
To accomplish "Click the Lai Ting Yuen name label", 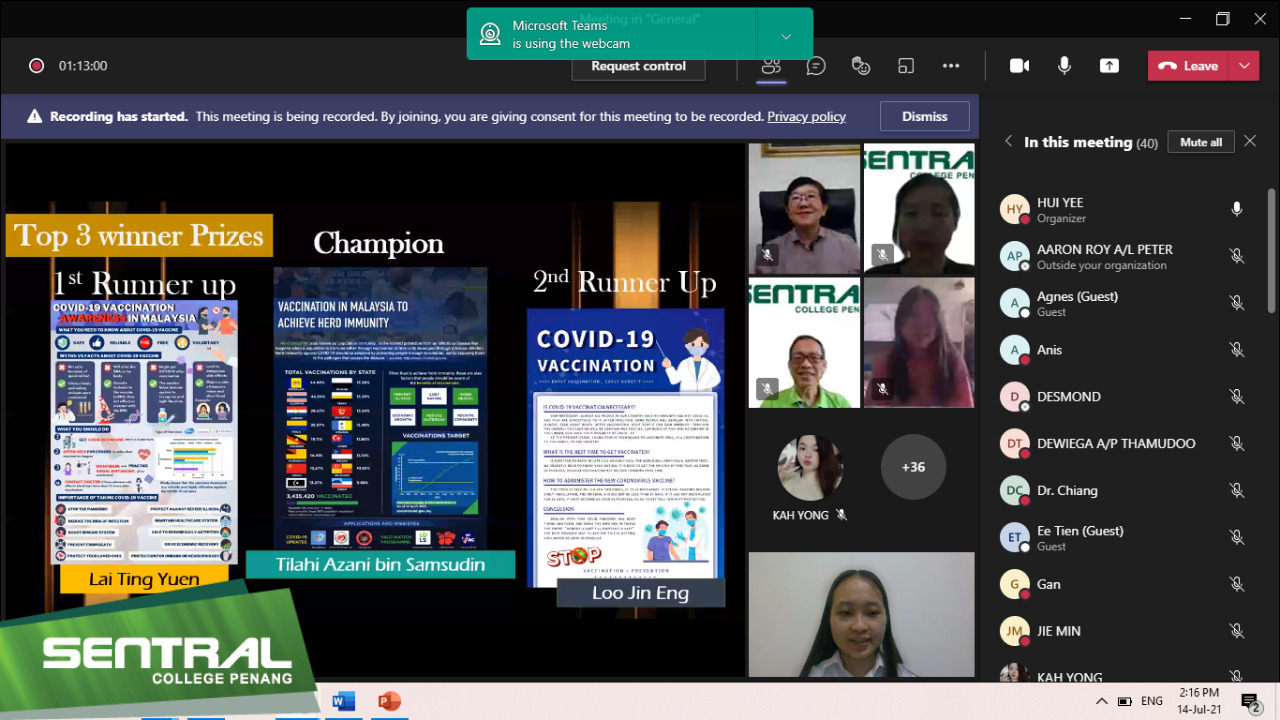I will tap(144, 579).
